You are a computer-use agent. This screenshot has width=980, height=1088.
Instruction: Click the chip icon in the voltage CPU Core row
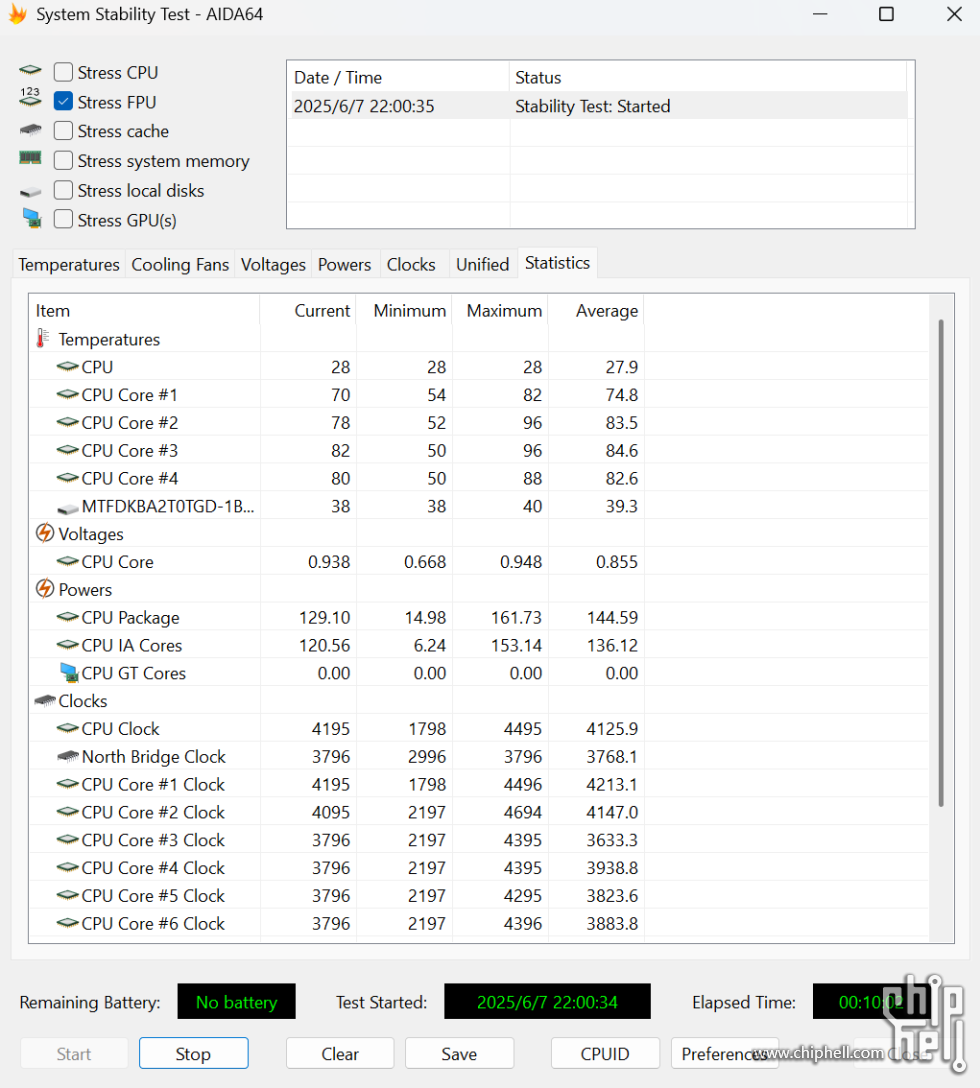67,561
